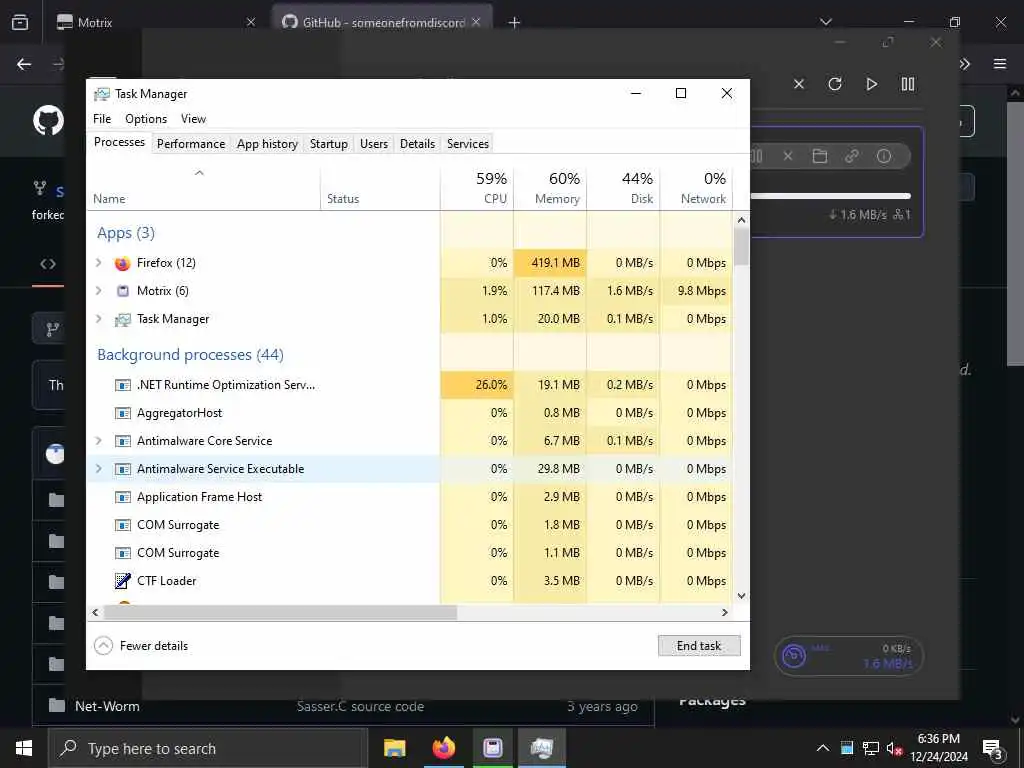Viewport: 1024px width, 768px height.
Task: Switch to the Startup tab
Action: tap(328, 144)
